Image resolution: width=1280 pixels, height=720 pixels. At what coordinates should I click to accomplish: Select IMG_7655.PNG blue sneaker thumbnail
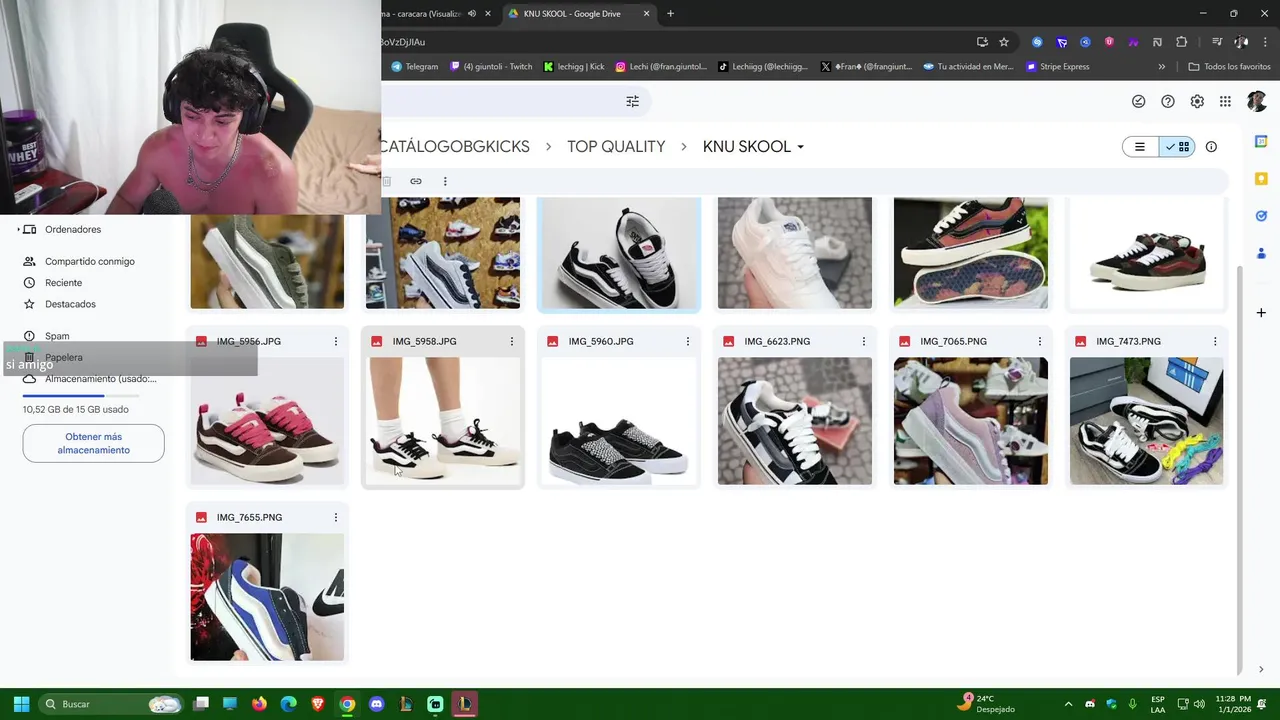[267, 597]
